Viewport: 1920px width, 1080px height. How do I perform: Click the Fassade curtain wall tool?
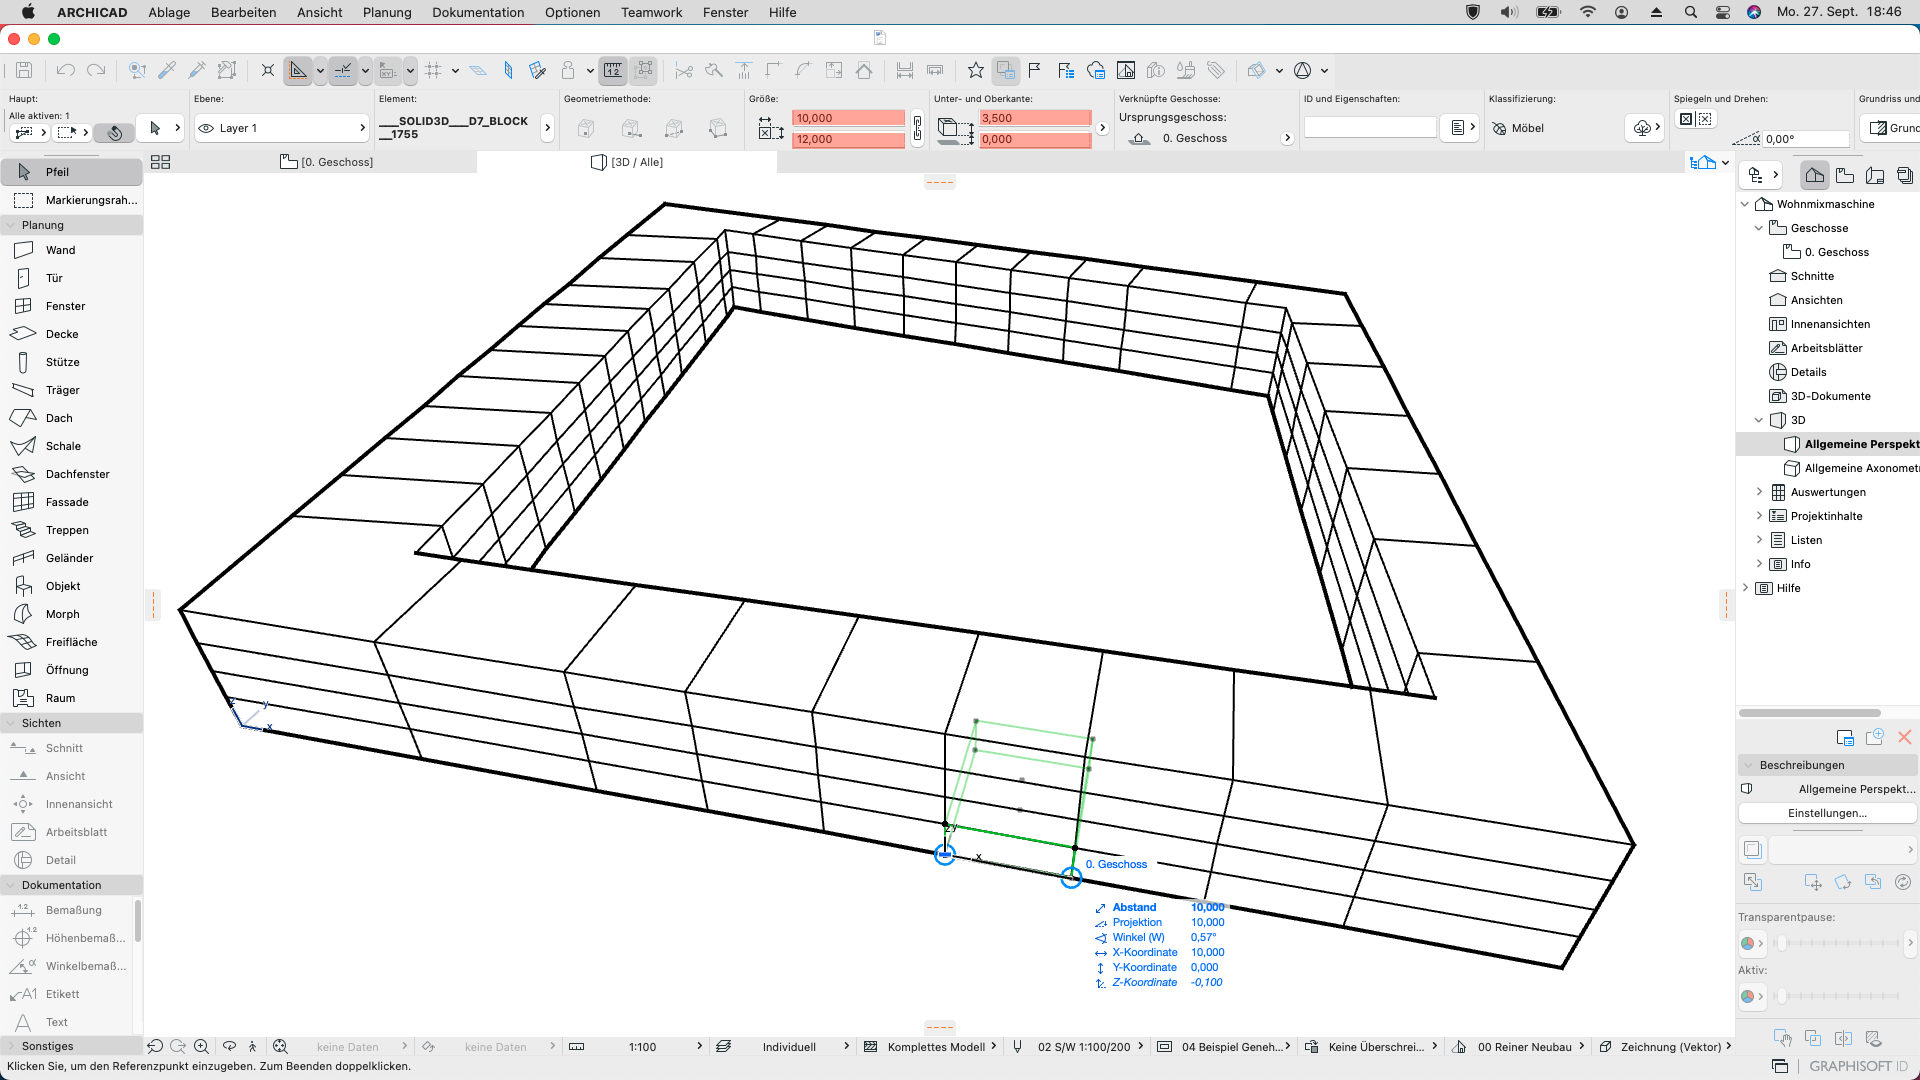pos(66,502)
